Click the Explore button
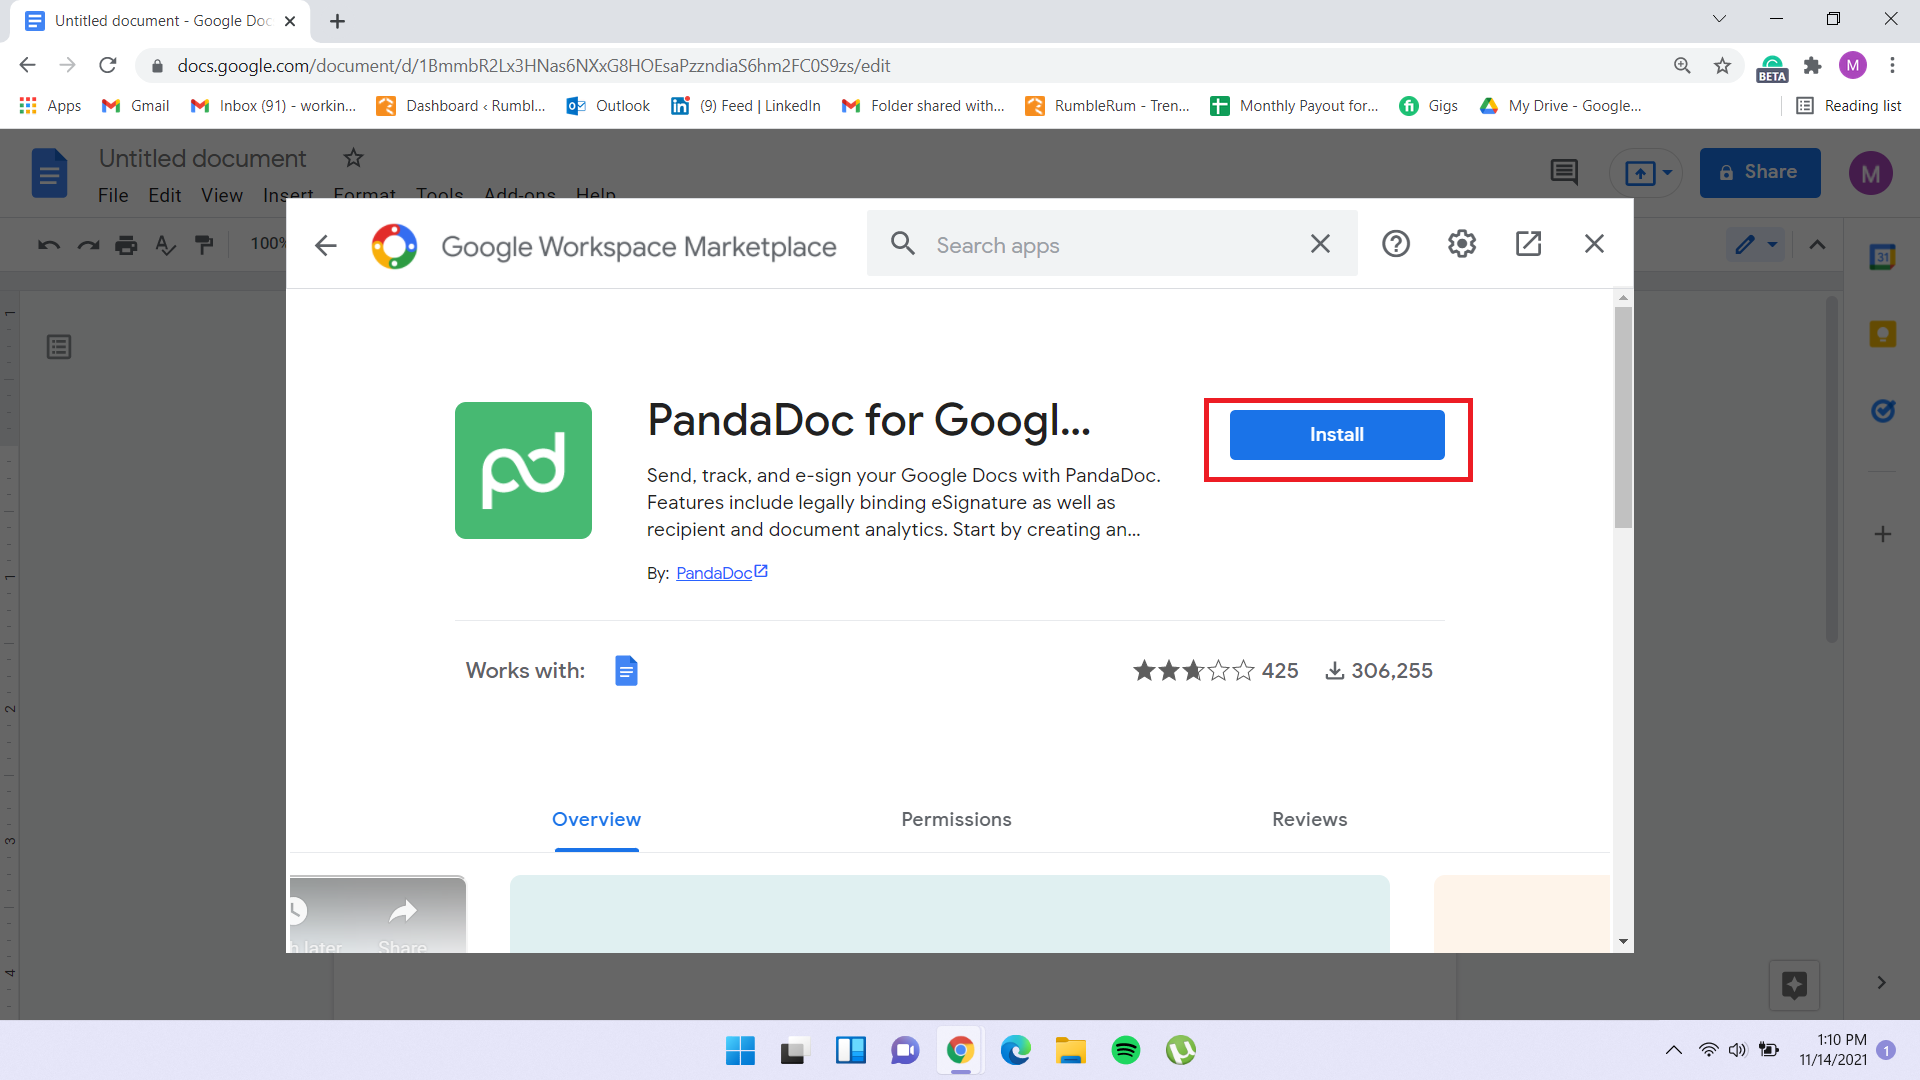Viewport: 1920px width, 1080px height. pos(1794,985)
